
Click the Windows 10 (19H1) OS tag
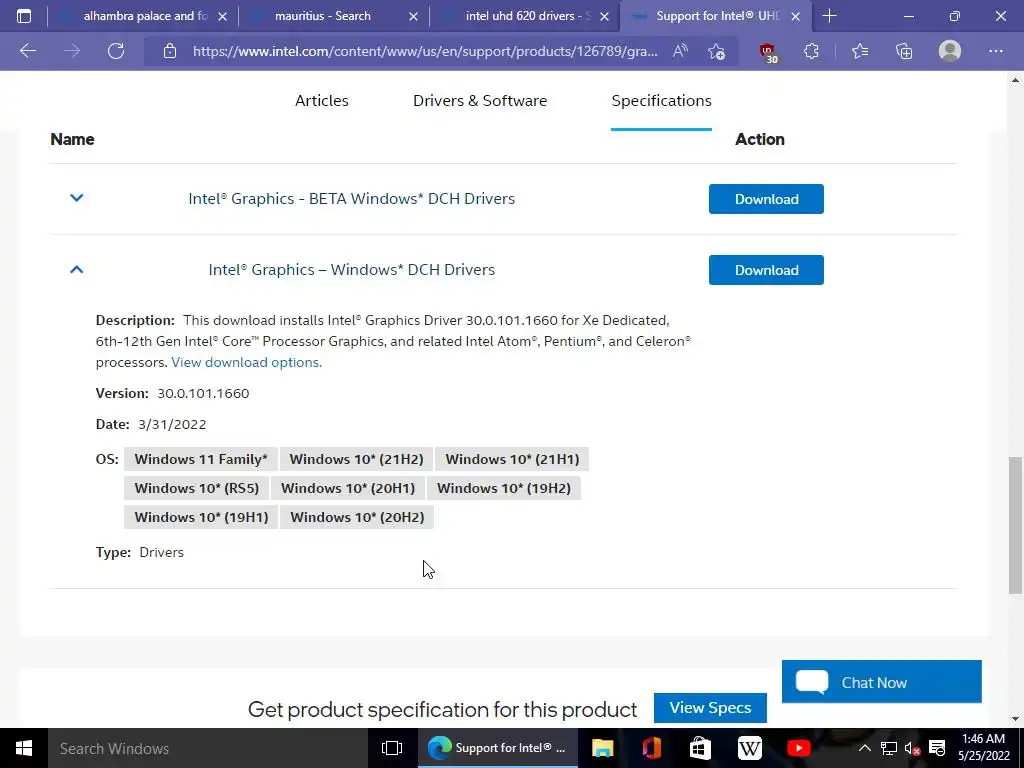click(x=201, y=517)
